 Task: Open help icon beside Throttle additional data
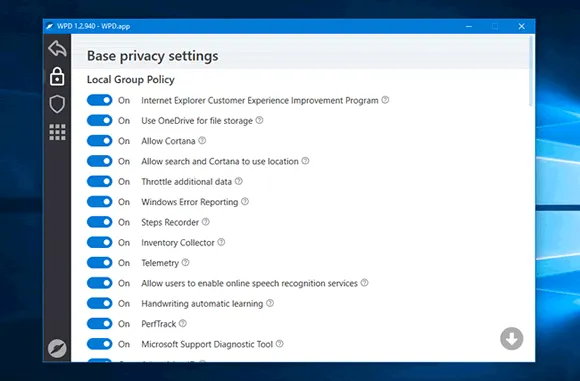239,181
